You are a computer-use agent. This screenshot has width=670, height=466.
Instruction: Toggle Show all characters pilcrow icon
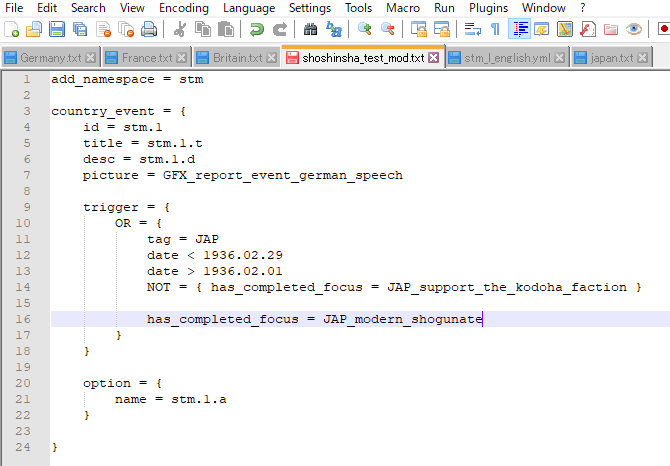point(496,29)
